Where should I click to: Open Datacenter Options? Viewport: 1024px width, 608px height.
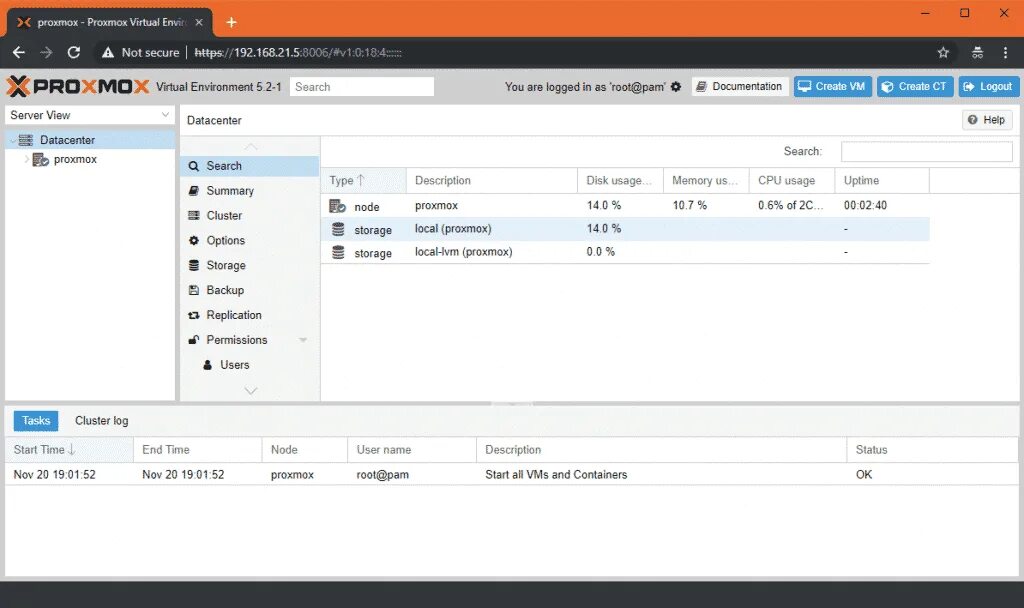pyautogui.click(x=249, y=240)
